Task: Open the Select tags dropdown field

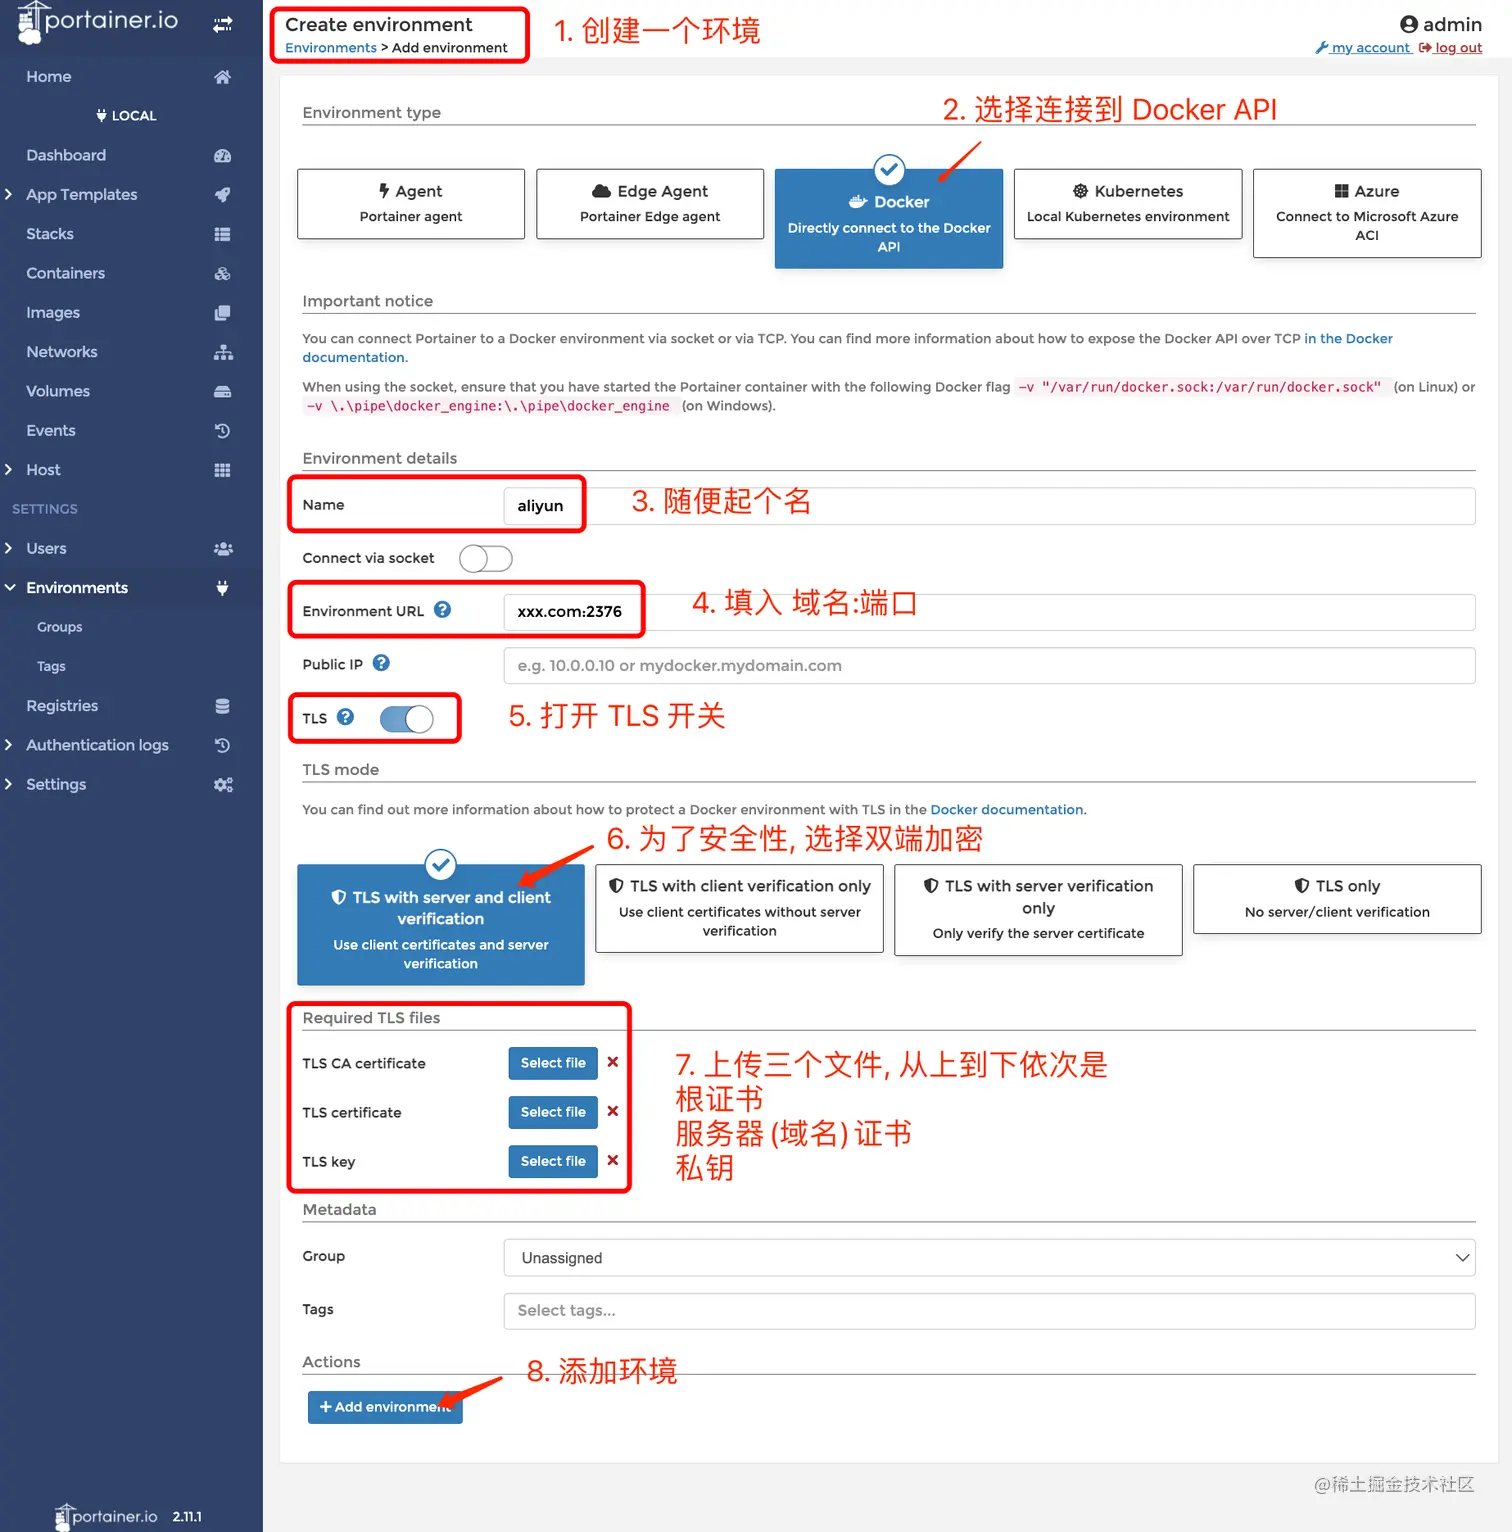Action: (990, 1311)
